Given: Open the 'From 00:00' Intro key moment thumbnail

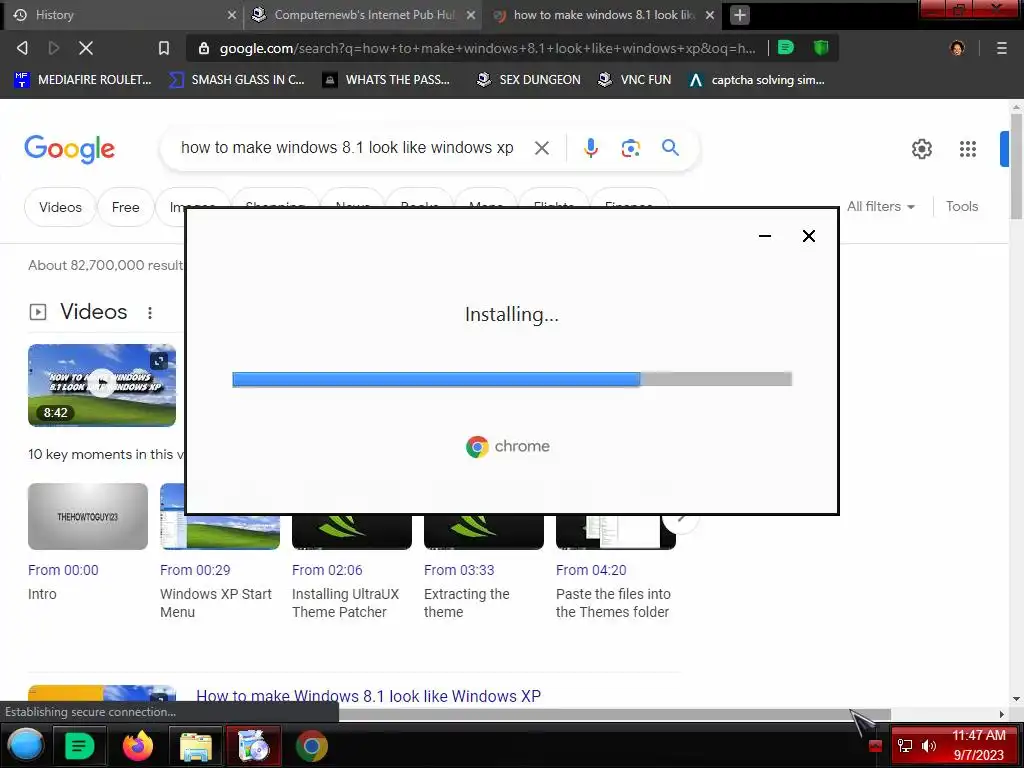Looking at the screenshot, I should 88,517.
